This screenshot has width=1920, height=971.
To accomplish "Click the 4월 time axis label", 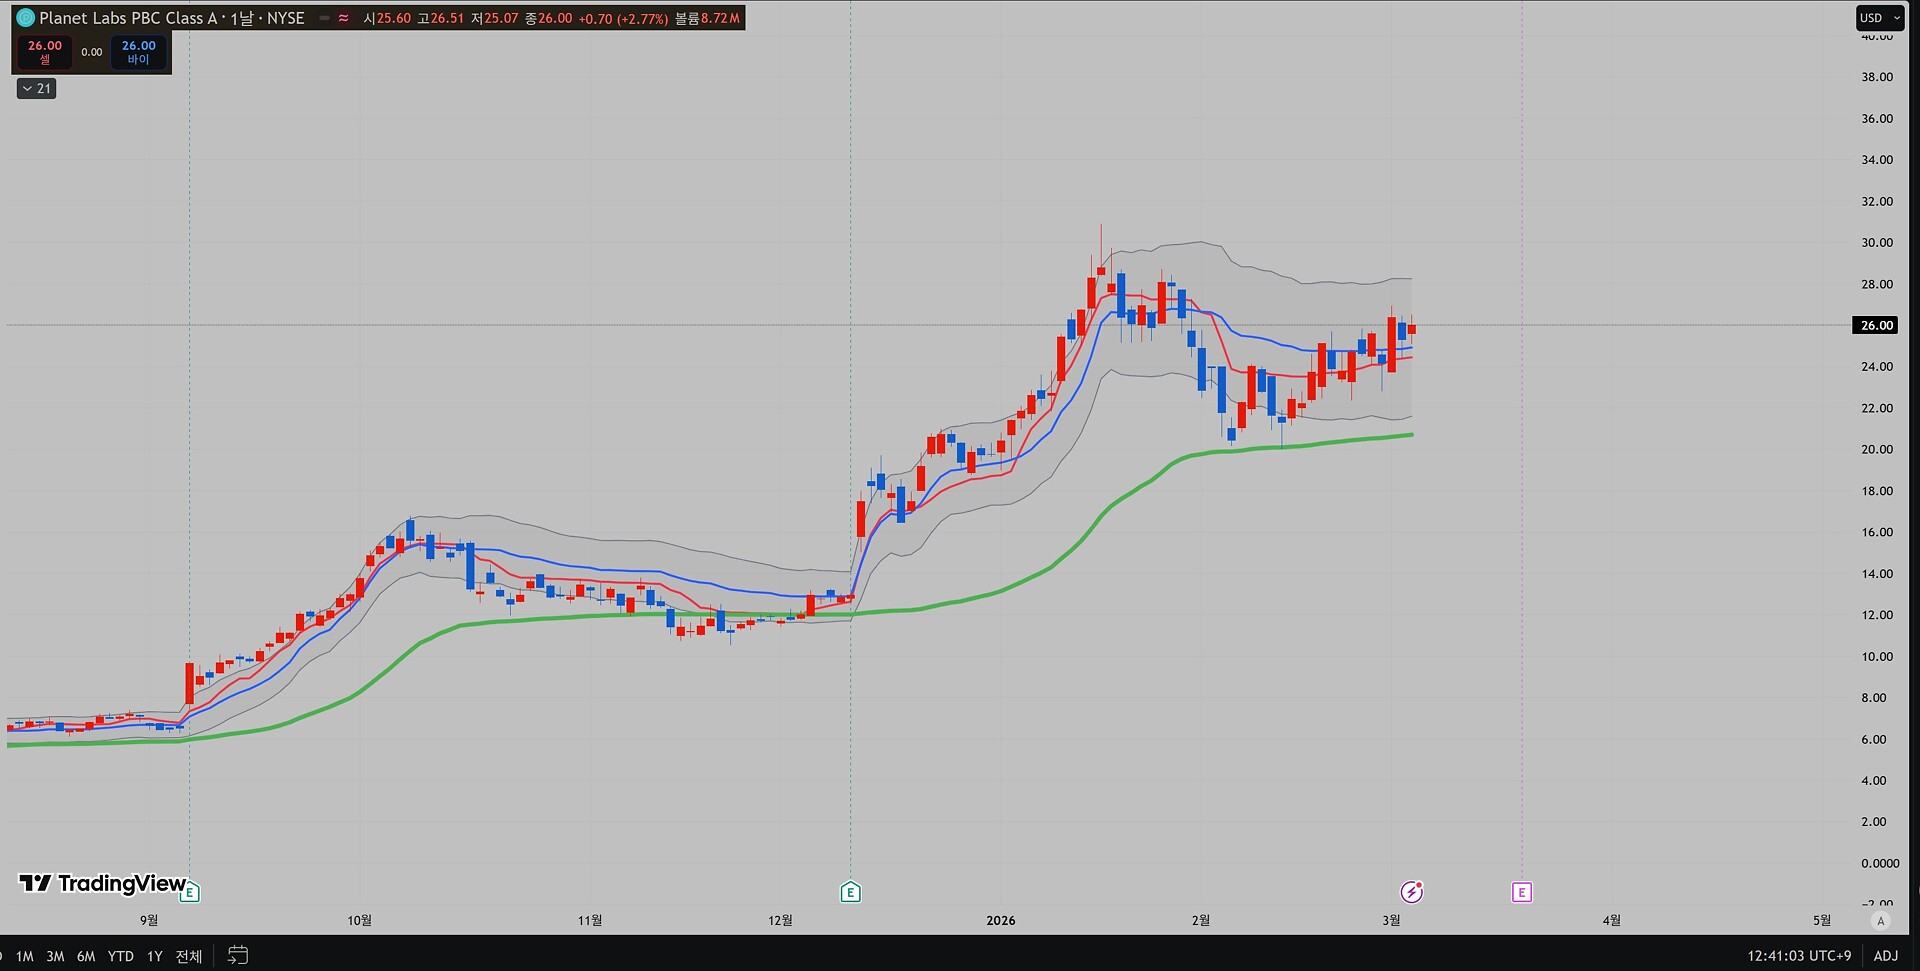I will pyautogui.click(x=1611, y=920).
